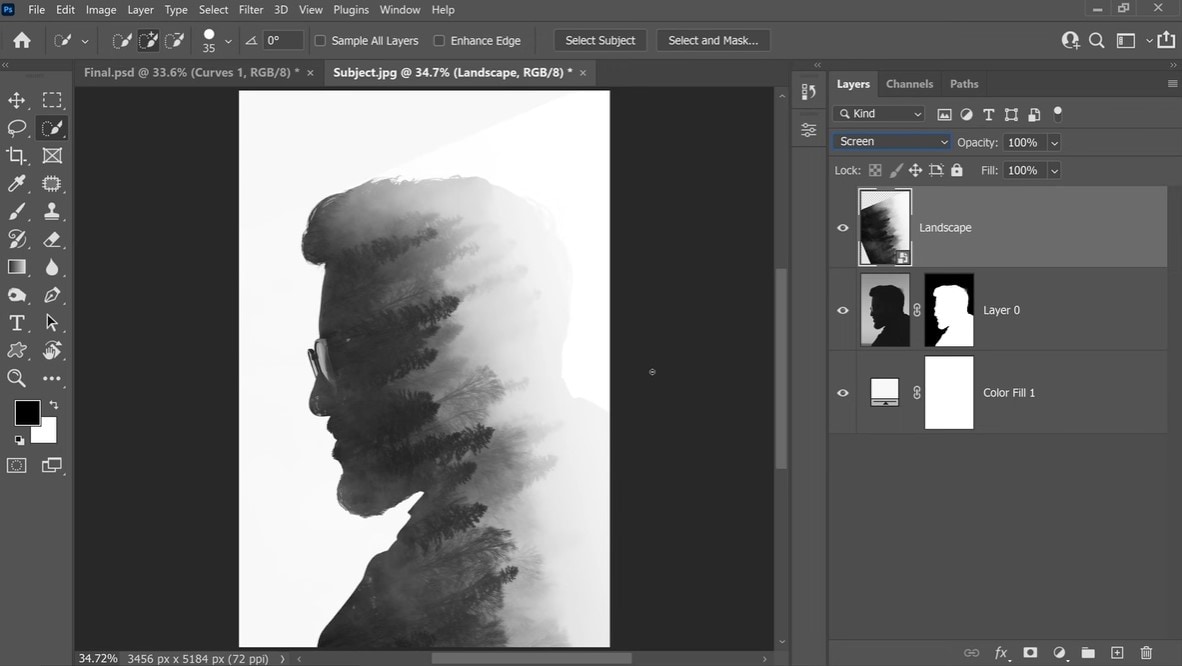The height and width of the screenshot is (666, 1182).
Task: Expand status bar info arrow
Action: pos(283,658)
